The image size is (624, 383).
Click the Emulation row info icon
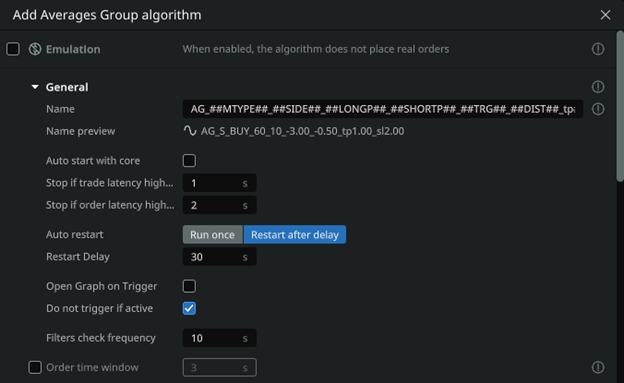tap(598, 49)
